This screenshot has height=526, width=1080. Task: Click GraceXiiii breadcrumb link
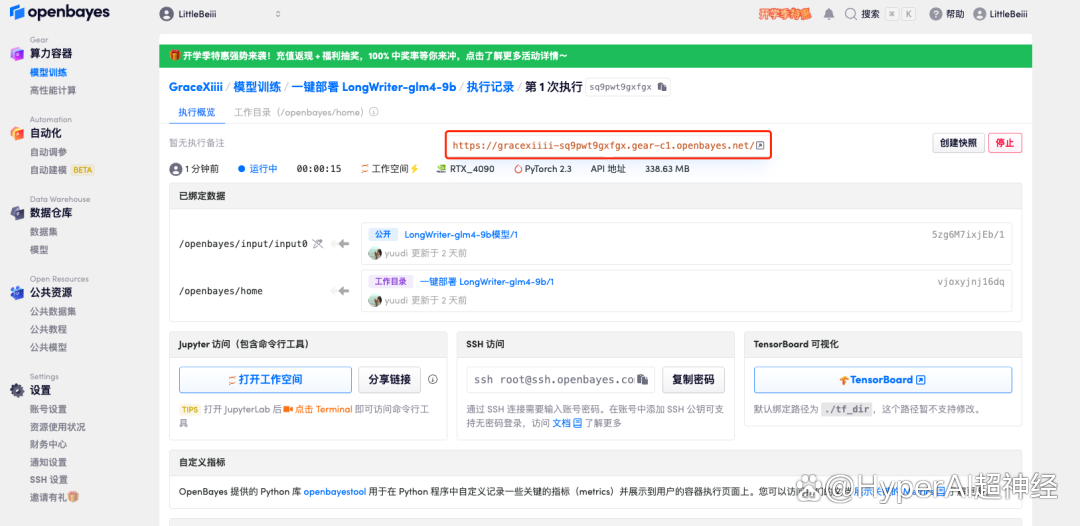pos(196,87)
